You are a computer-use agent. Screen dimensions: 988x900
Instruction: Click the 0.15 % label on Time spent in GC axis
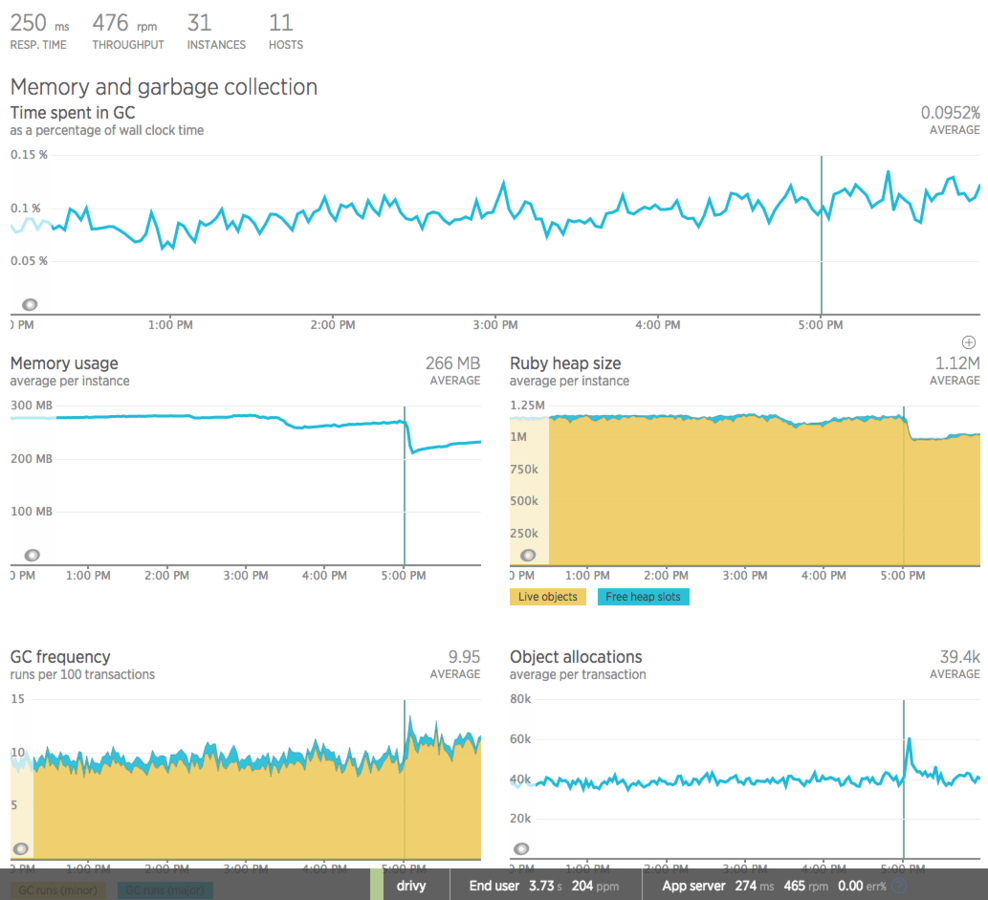(29, 155)
